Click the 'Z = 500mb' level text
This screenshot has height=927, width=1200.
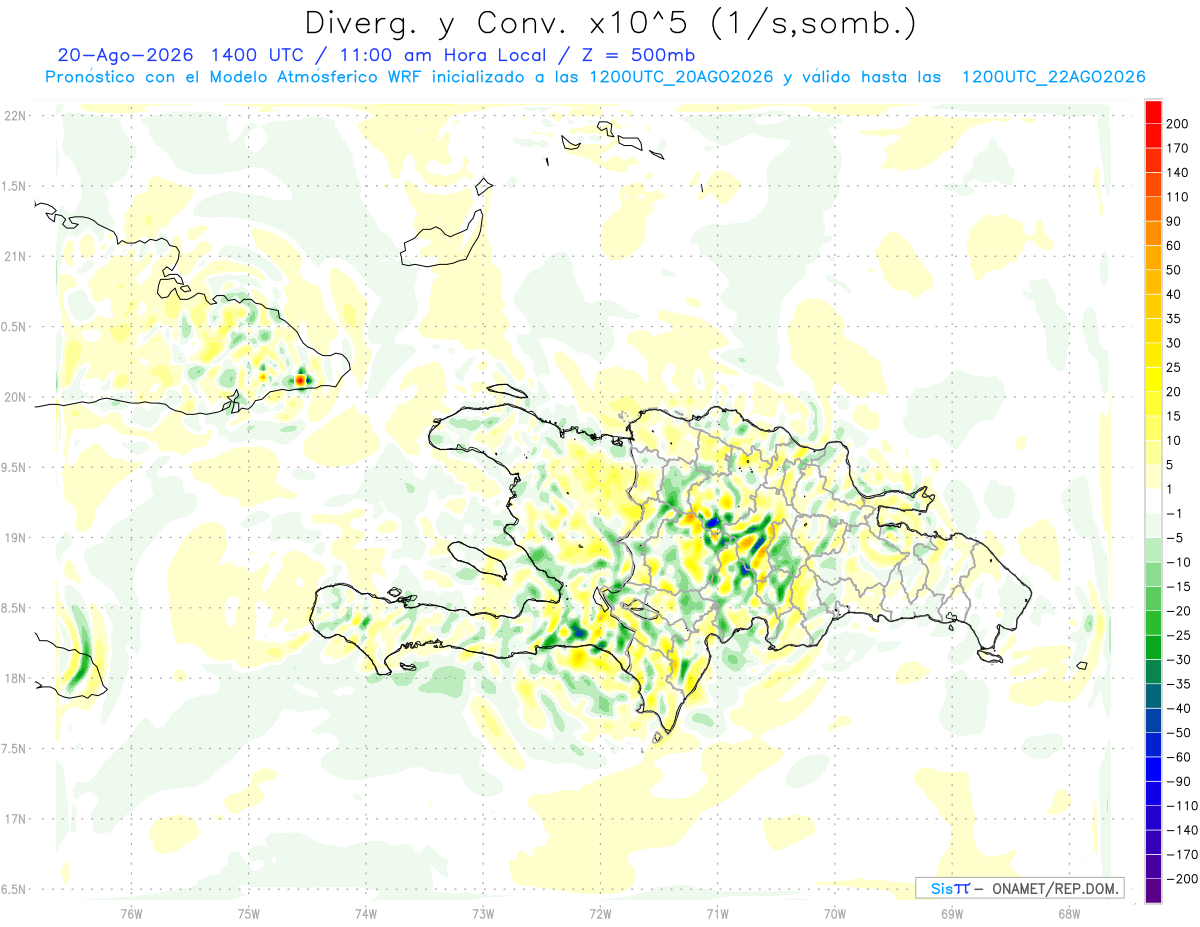639,55
